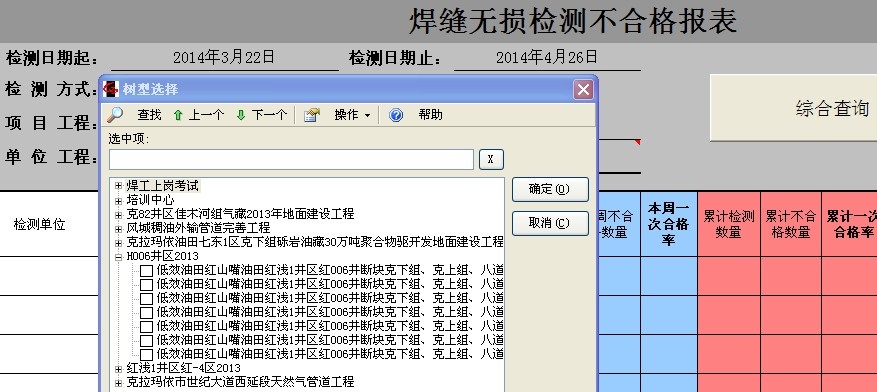Tick the first checkbox under H006井区2013
The image size is (877, 392).
[147, 271]
